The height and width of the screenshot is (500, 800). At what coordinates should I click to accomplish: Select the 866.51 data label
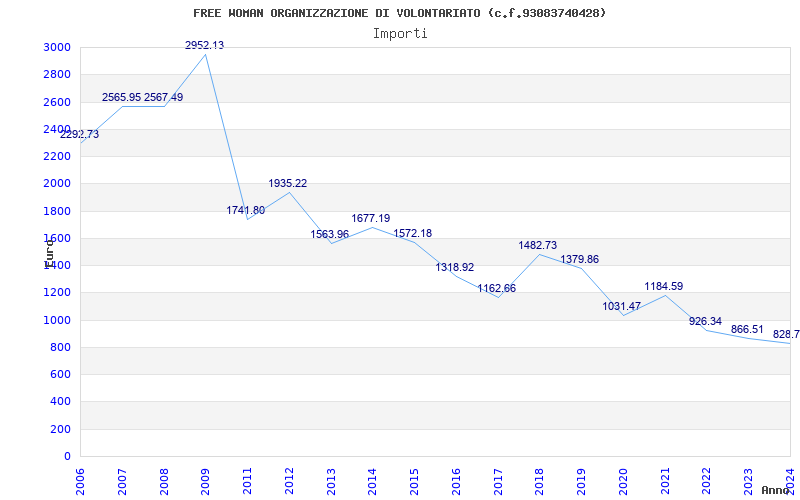(747, 330)
